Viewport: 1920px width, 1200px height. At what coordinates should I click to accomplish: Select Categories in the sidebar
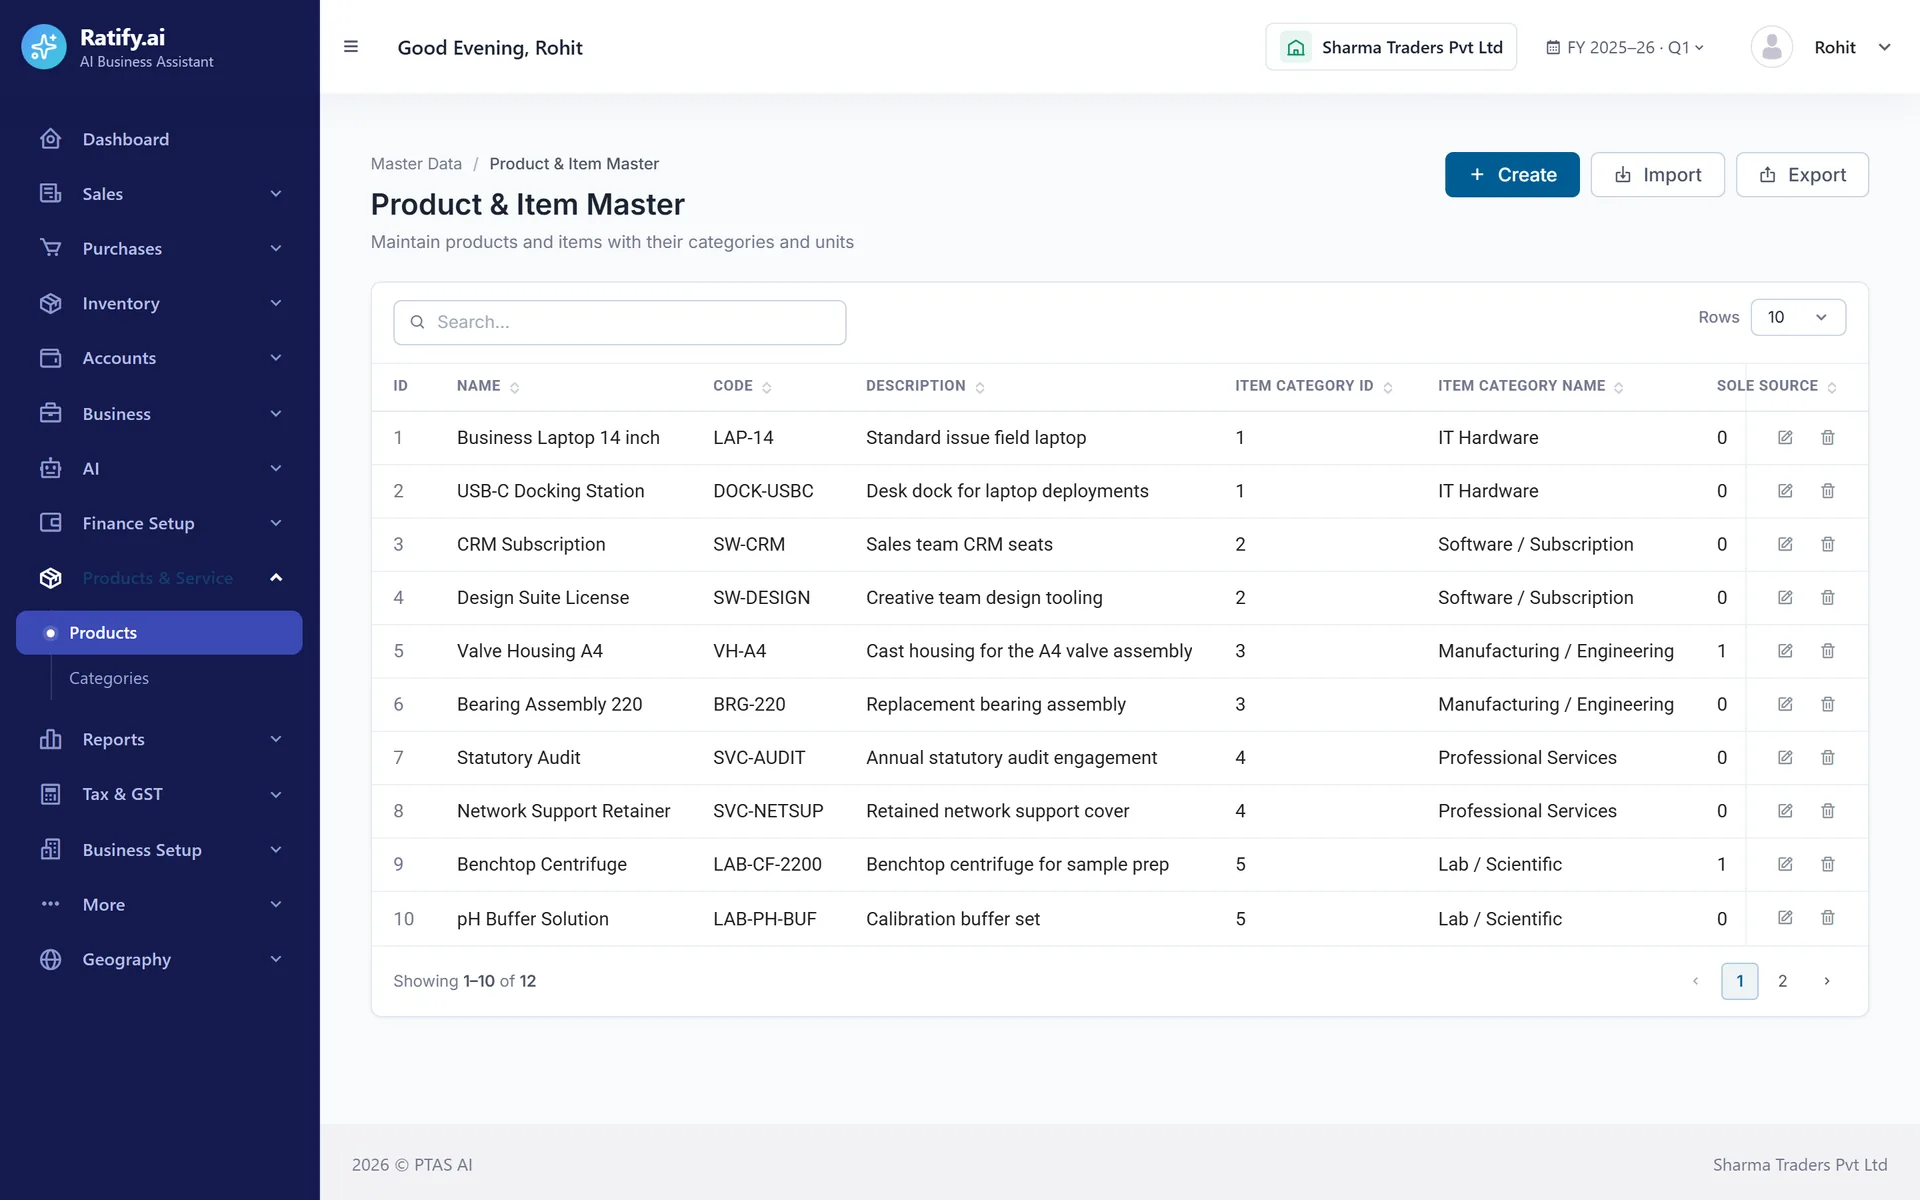coord(109,678)
